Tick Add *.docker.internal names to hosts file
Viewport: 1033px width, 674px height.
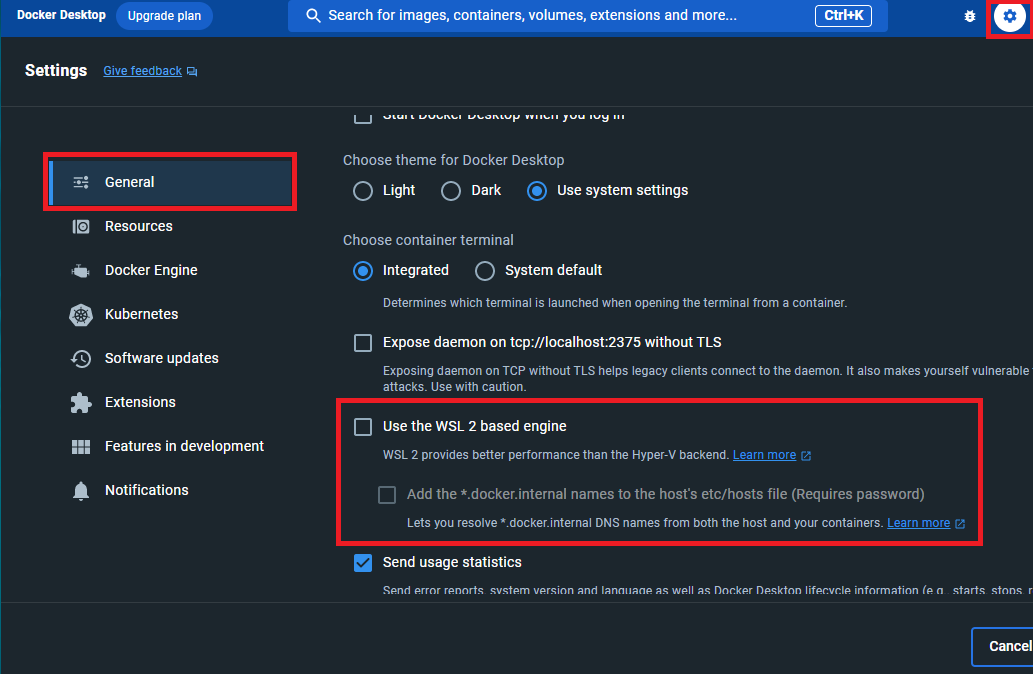[387, 495]
